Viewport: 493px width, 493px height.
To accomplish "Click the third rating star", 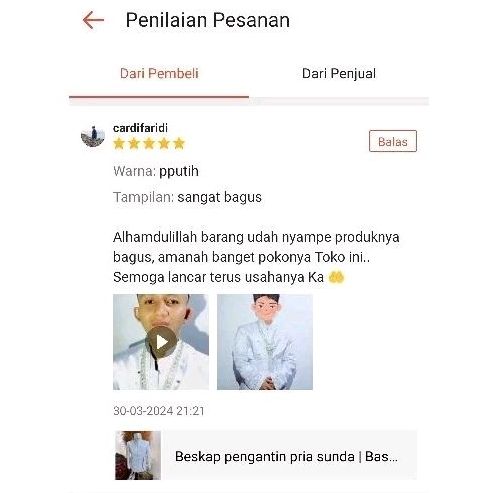I will pyautogui.click(x=149, y=144).
